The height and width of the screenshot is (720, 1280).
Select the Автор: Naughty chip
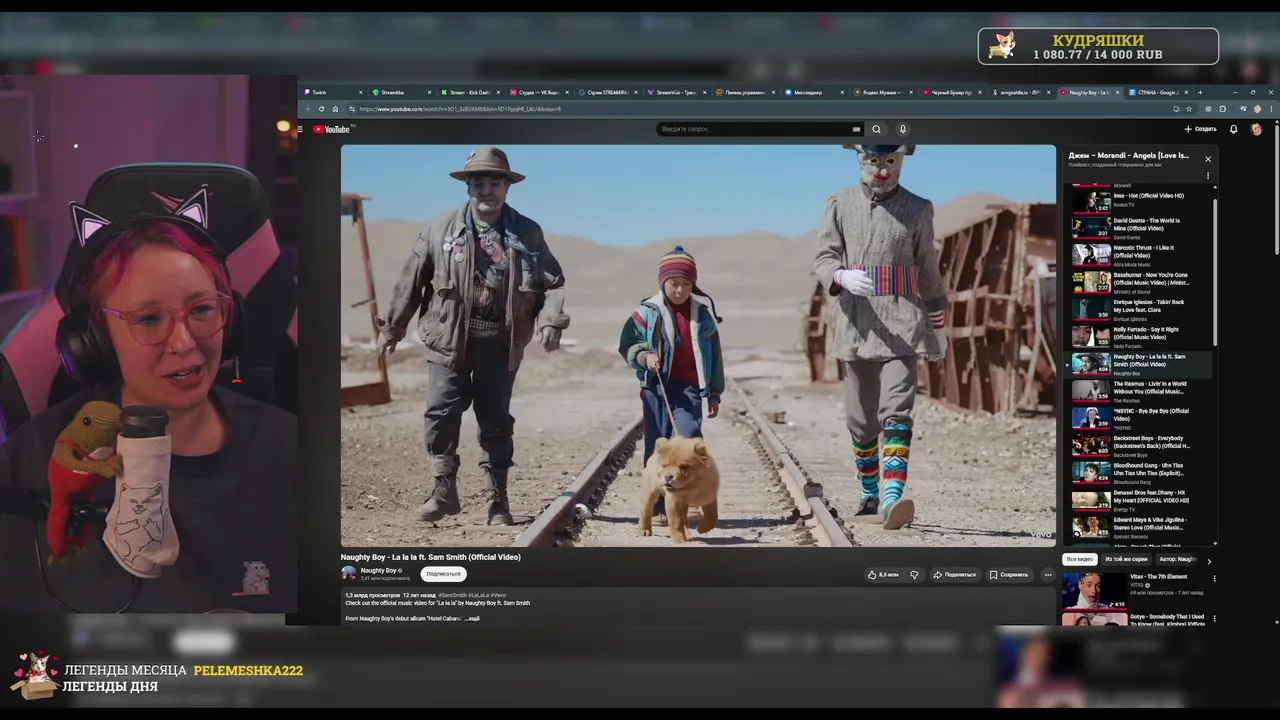[1177, 559]
